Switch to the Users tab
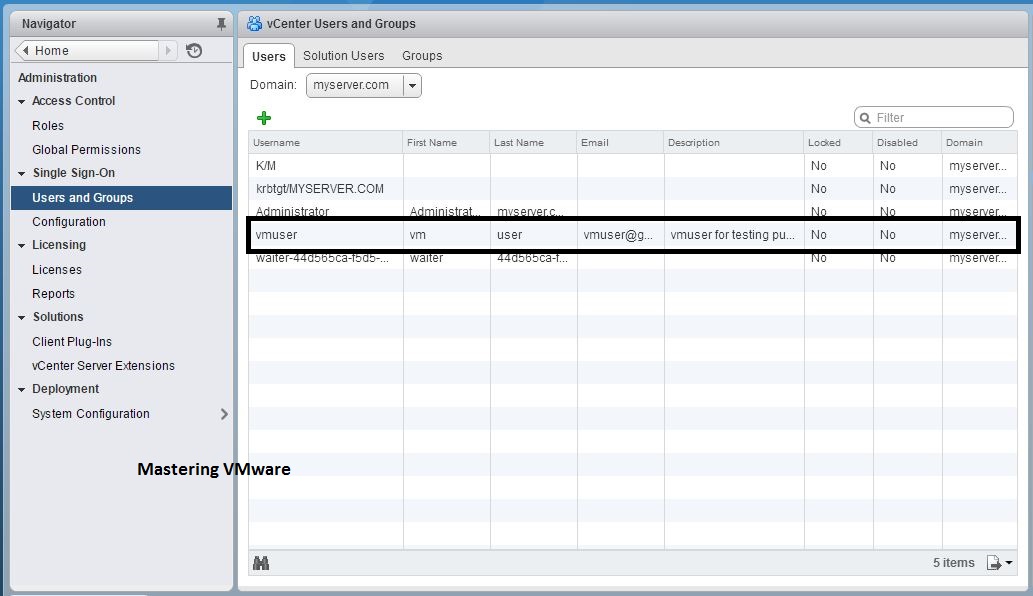 [269, 57]
